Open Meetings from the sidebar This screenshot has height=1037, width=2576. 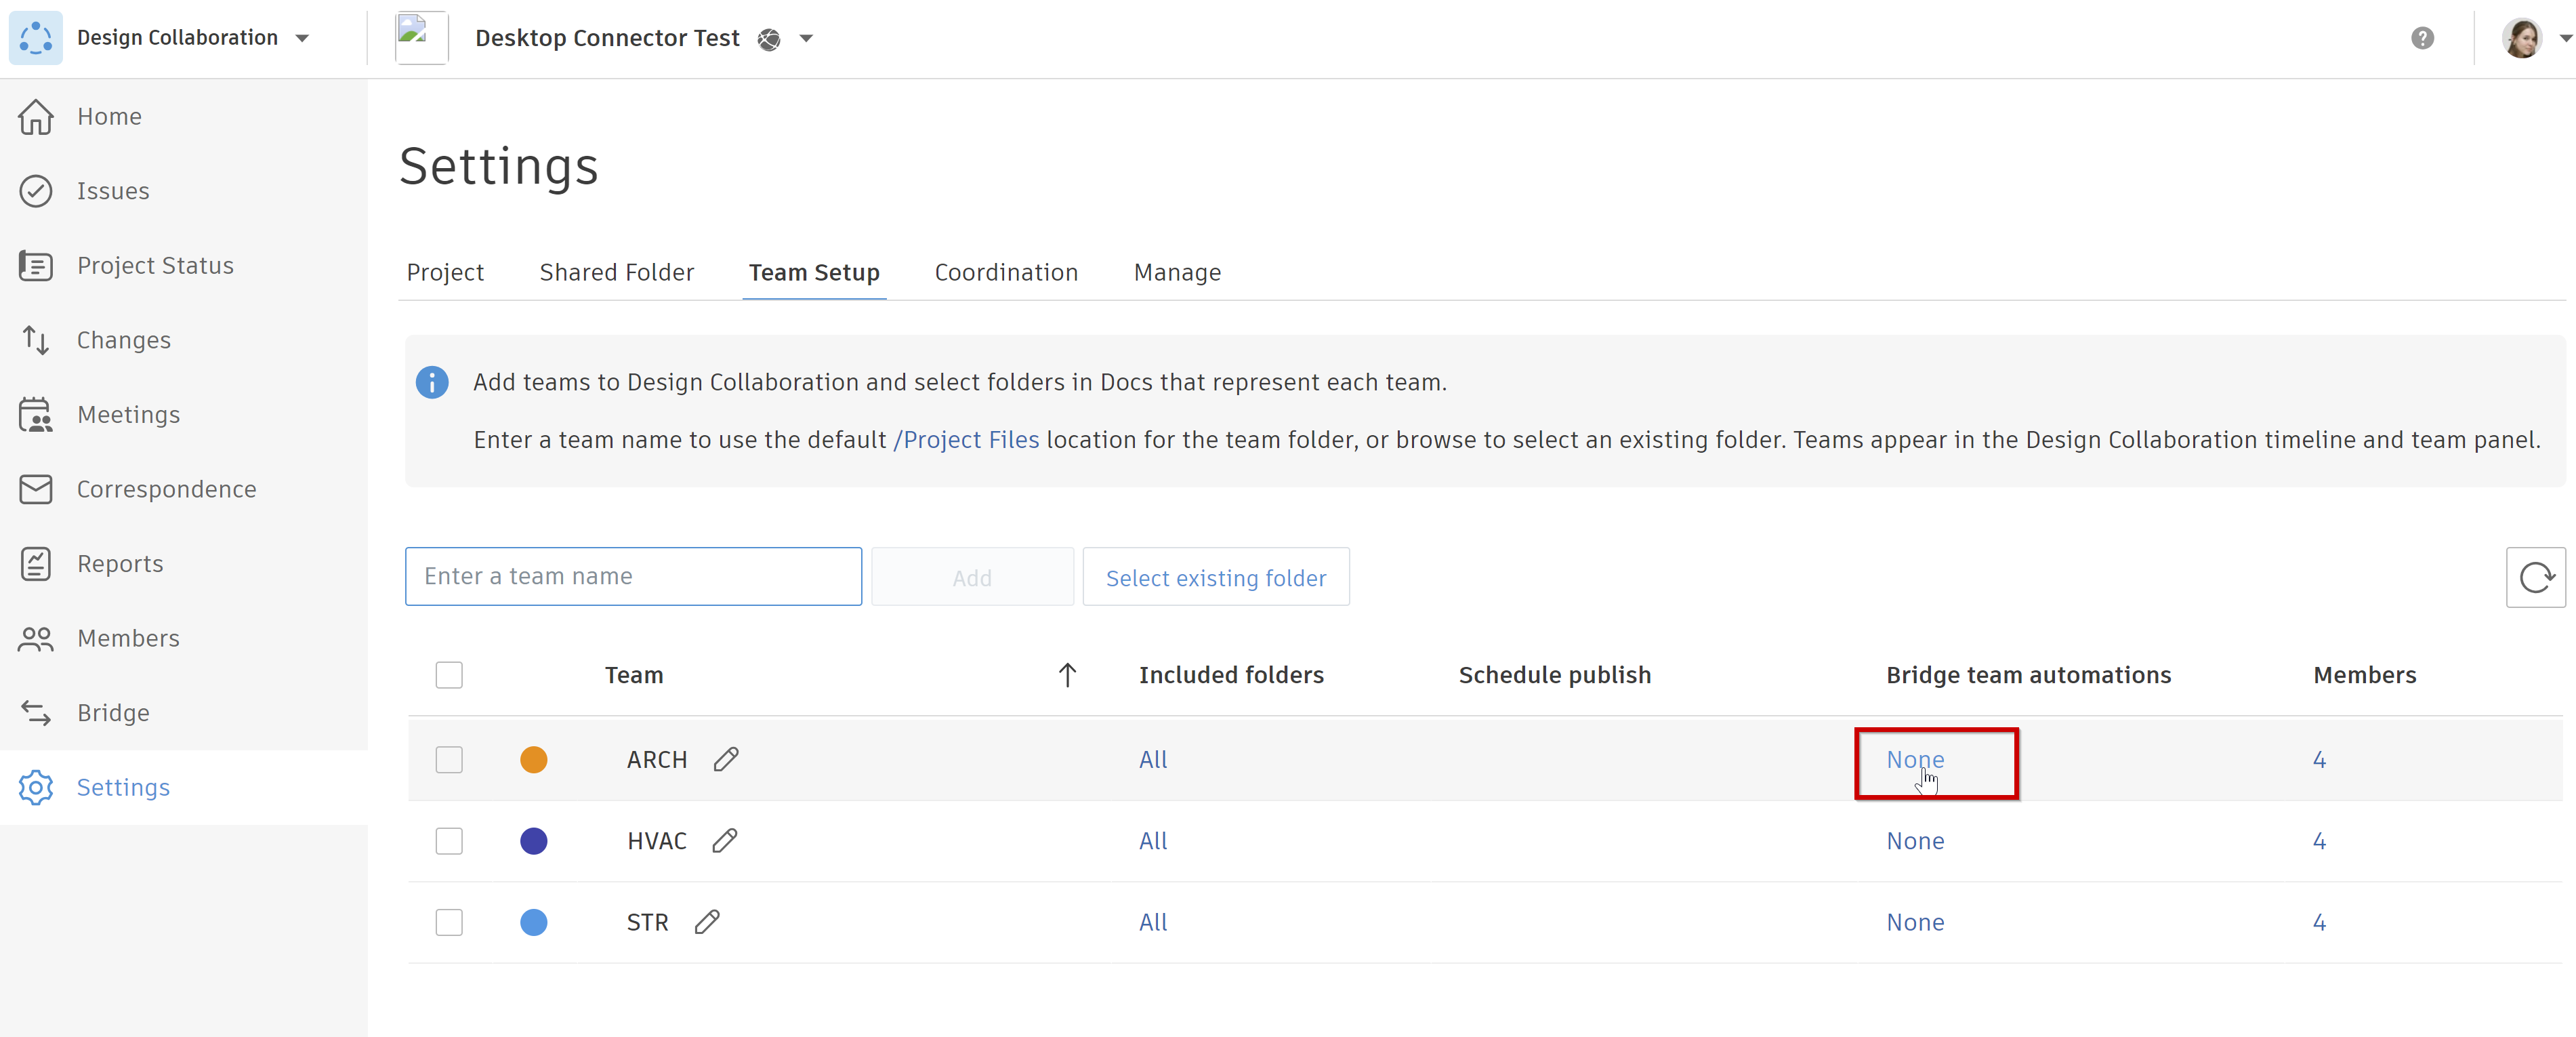coord(128,414)
